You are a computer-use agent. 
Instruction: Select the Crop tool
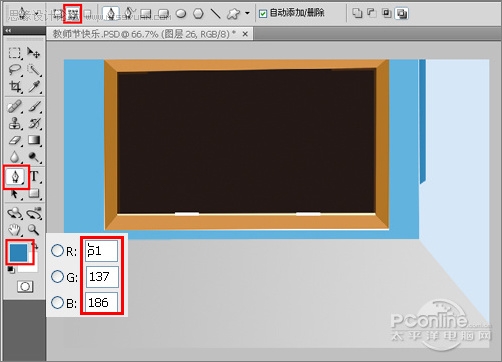pos(14,86)
